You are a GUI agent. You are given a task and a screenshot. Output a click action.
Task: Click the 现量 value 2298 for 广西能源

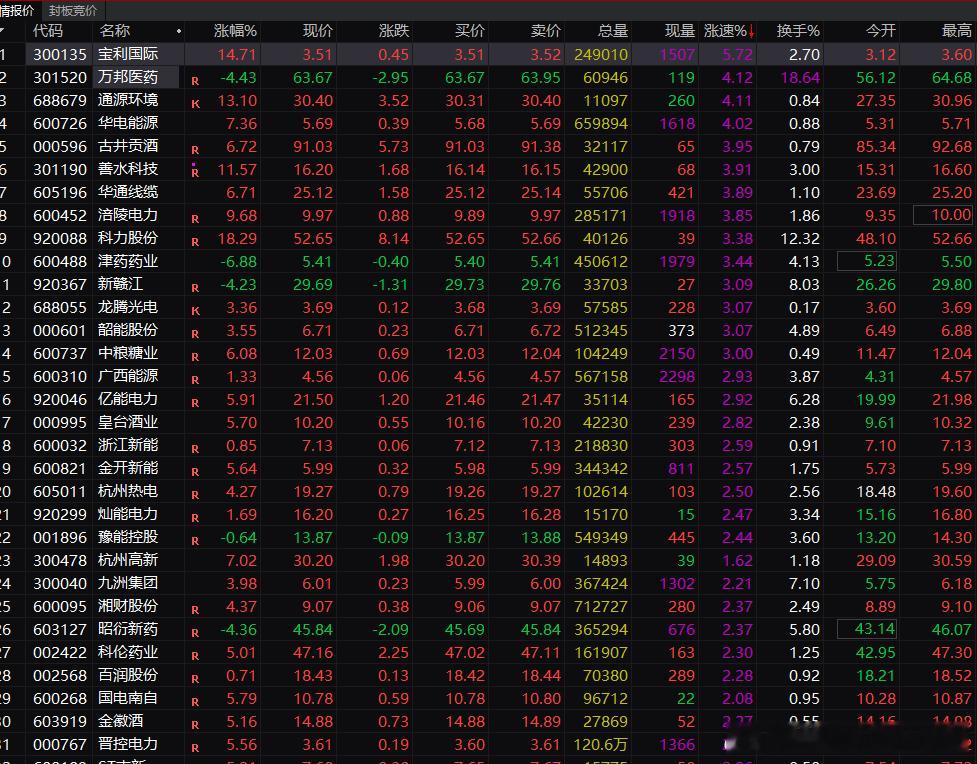point(677,376)
